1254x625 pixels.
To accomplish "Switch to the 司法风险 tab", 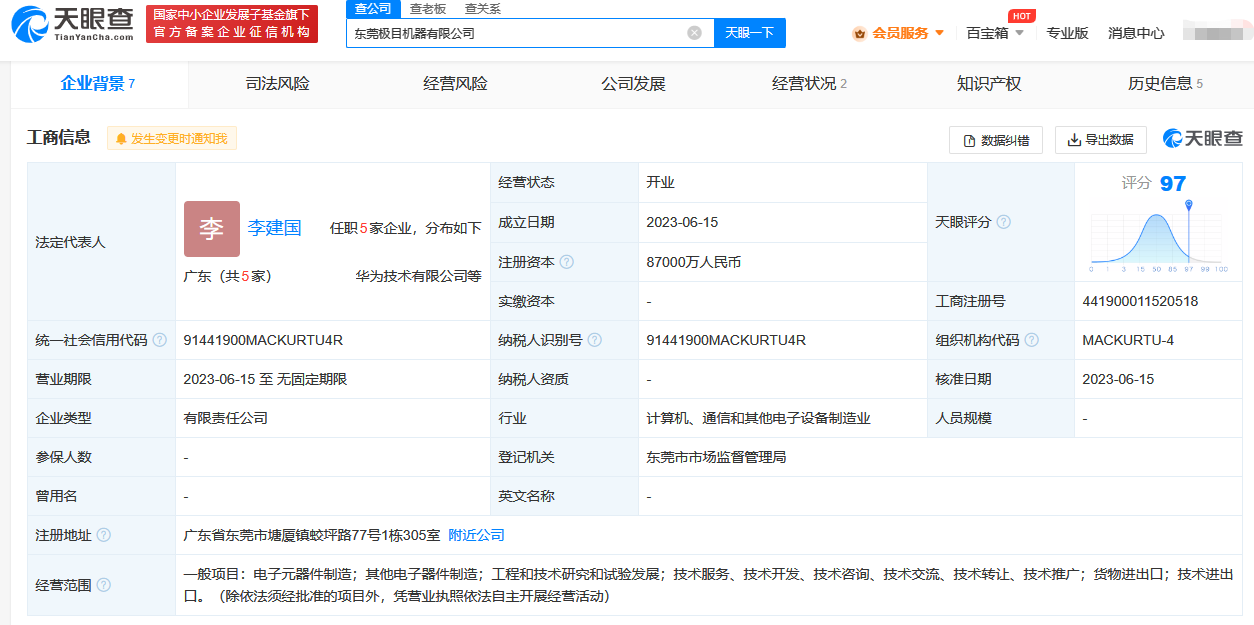I will pyautogui.click(x=277, y=84).
